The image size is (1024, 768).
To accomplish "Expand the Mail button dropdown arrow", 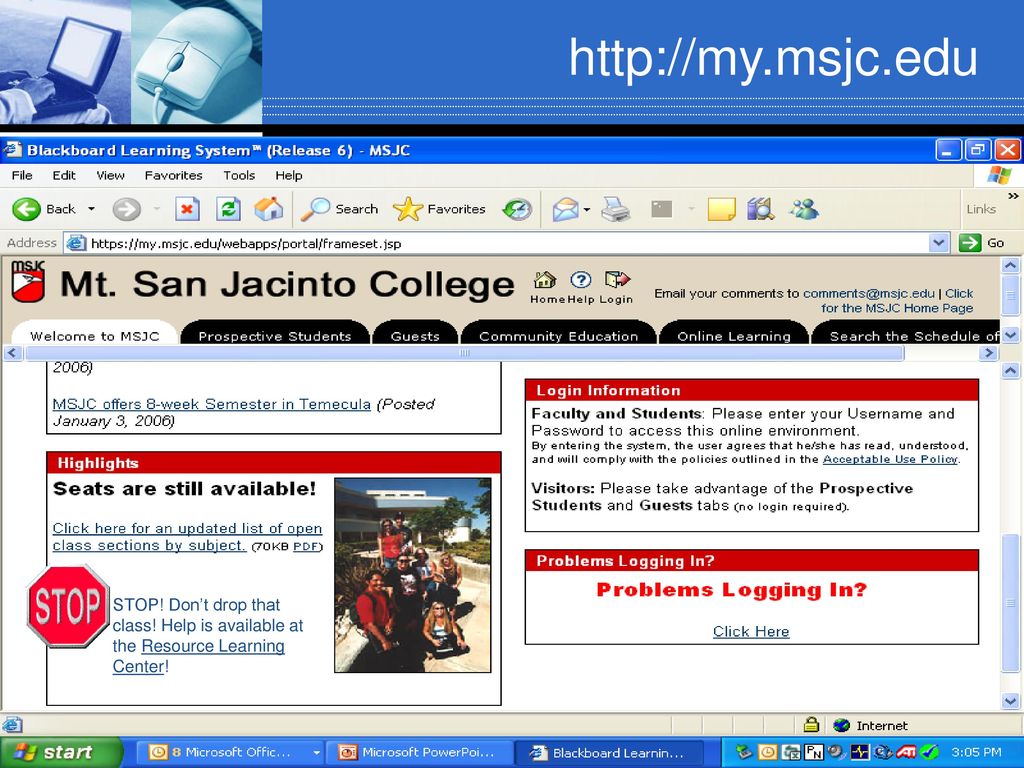I will pos(586,210).
